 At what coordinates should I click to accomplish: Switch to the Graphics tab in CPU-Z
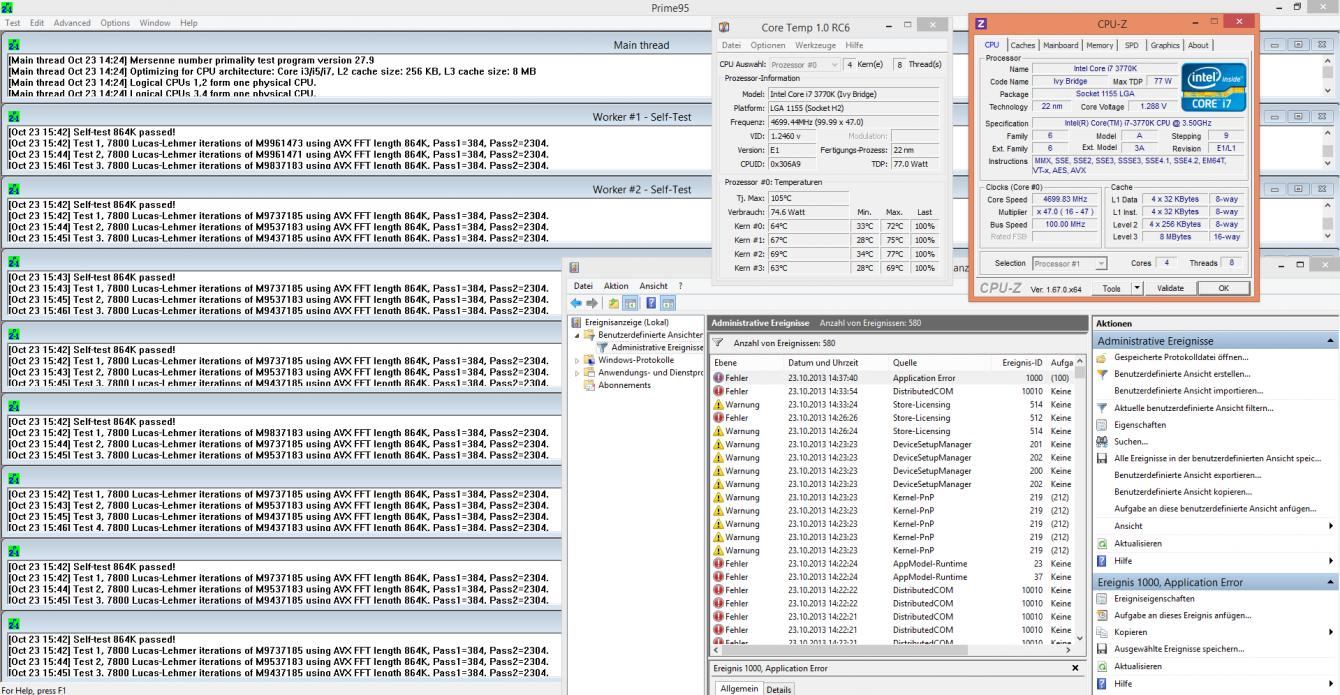point(1164,45)
